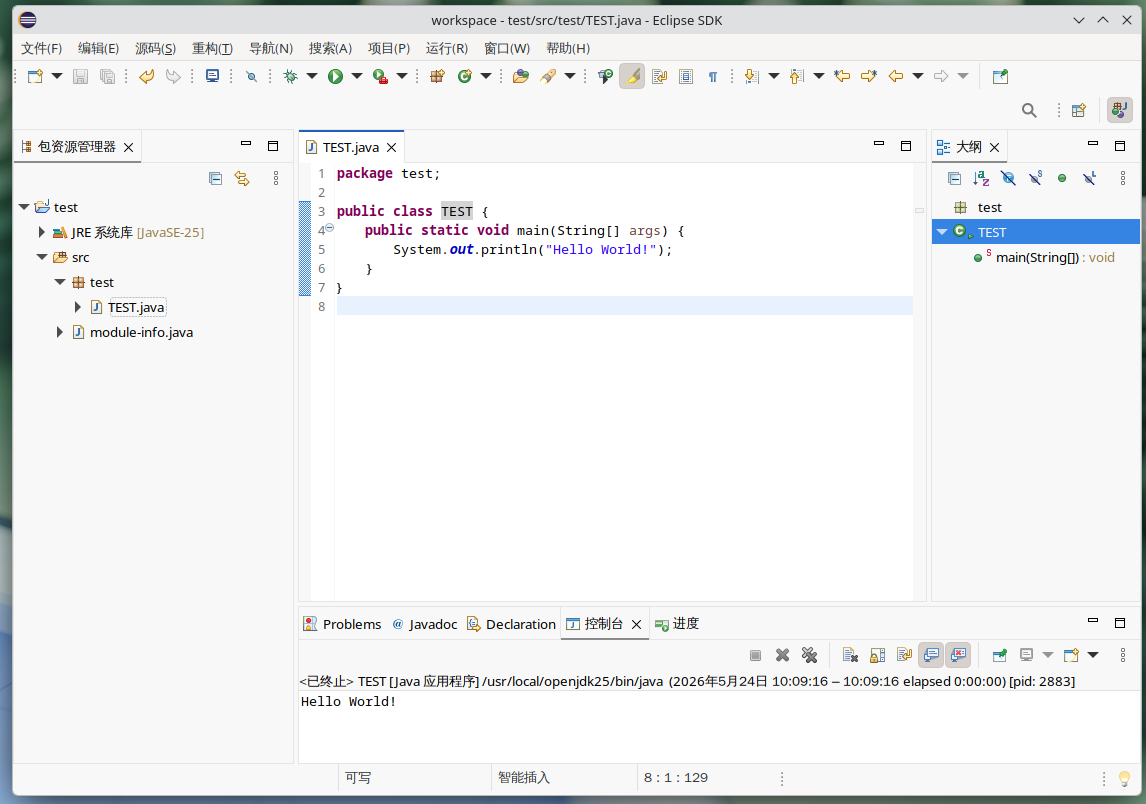Open the 文件(F) menu

(x=42, y=48)
